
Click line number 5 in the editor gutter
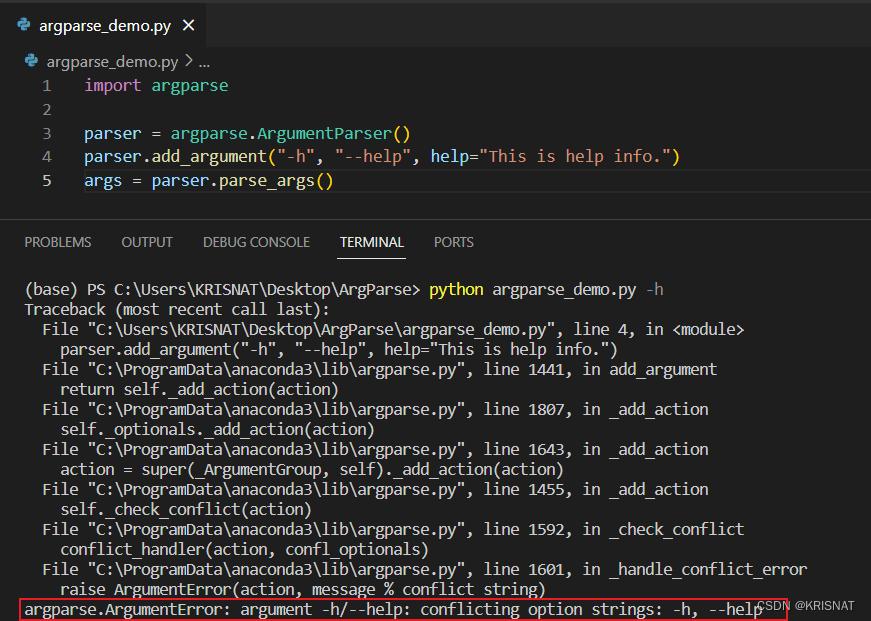46,181
